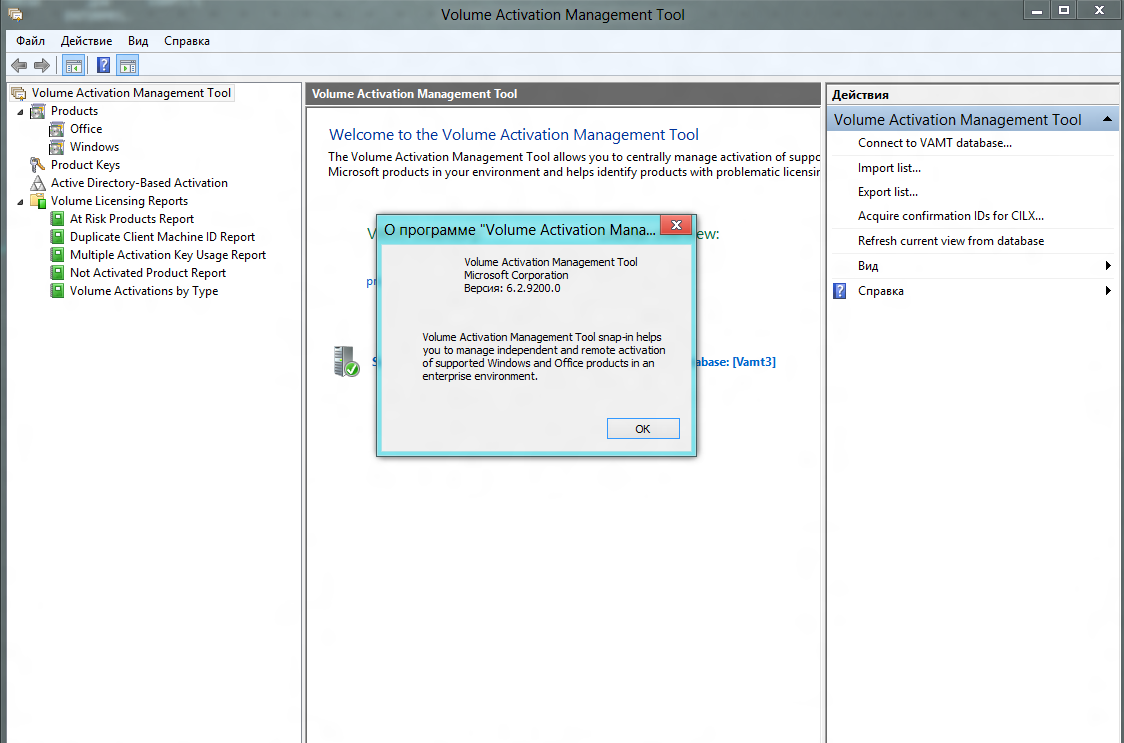Open Not Activated Product Report

click(x=147, y=273)
